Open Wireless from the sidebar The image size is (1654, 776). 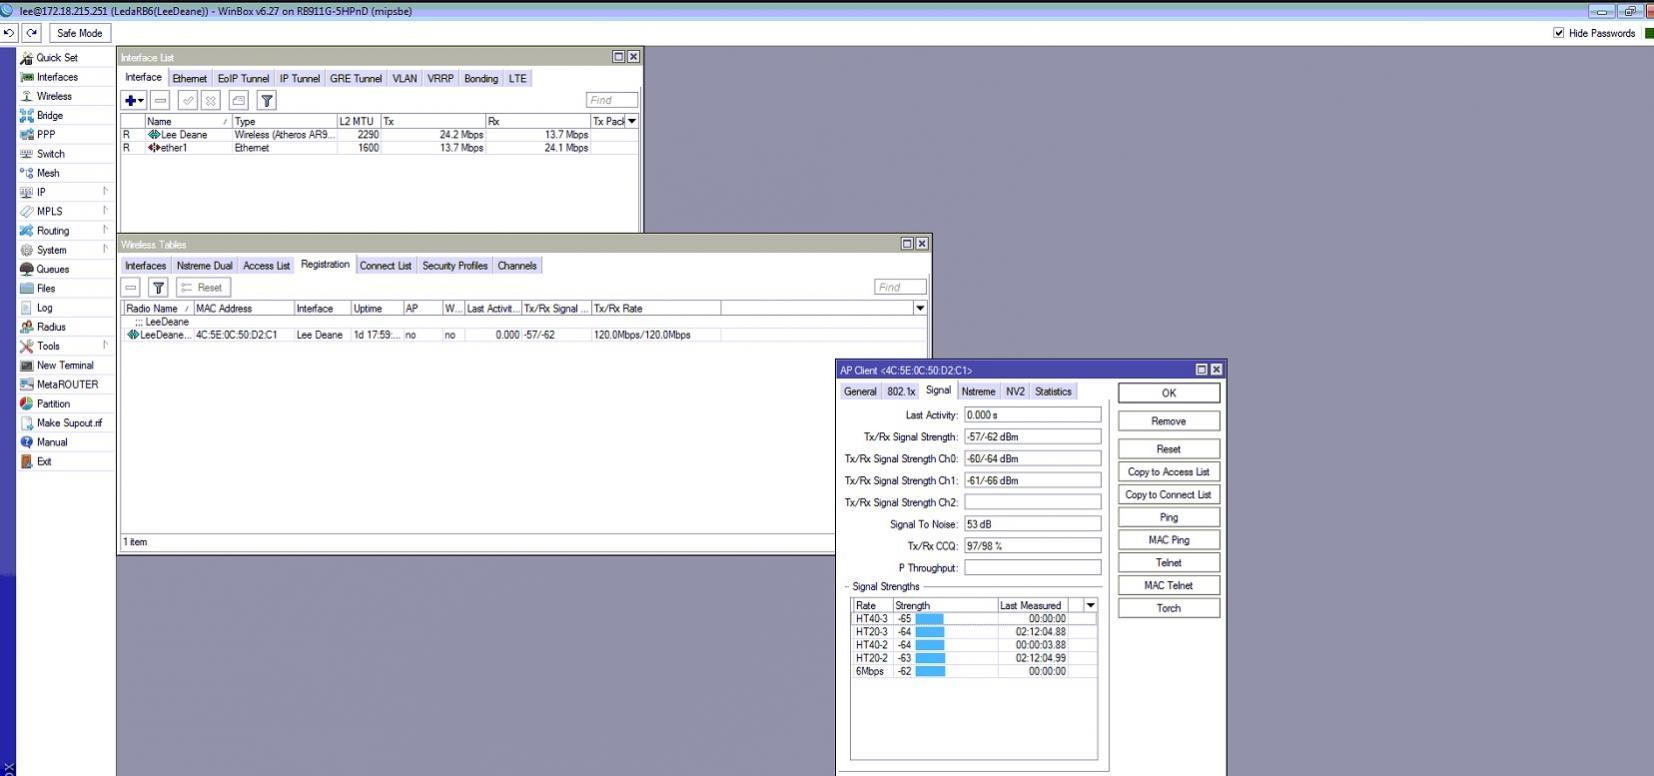(54, 96)
